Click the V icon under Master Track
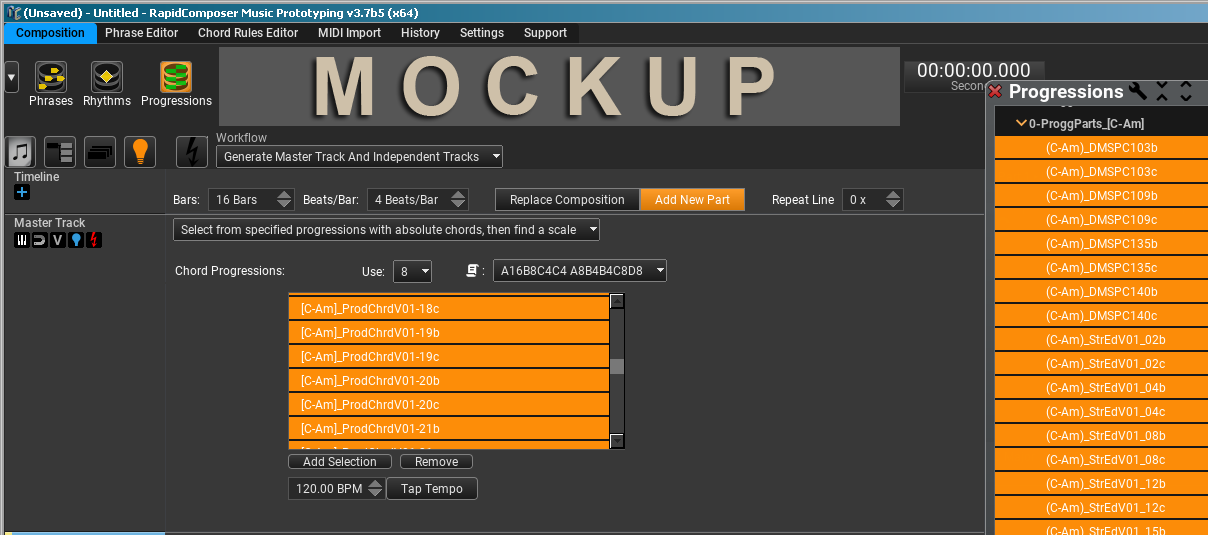The height and width of the screenshot is (535, 1208). (58, 240)
